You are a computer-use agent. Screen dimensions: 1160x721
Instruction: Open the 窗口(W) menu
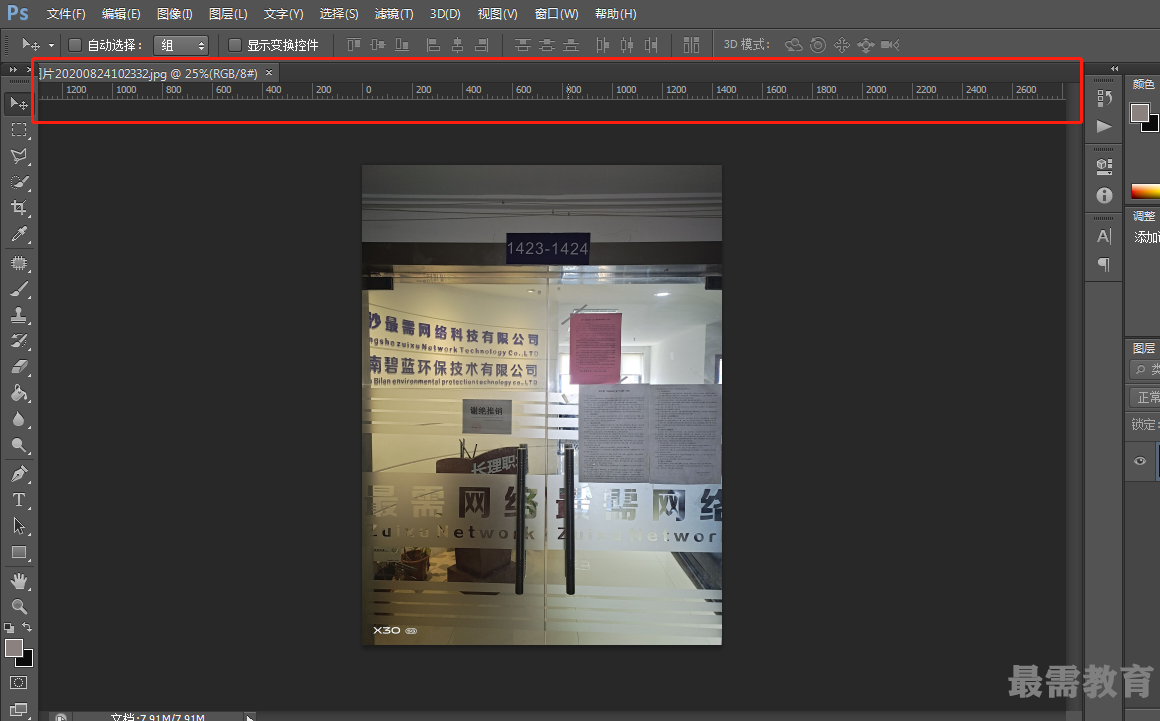click(x=556, y=14)
